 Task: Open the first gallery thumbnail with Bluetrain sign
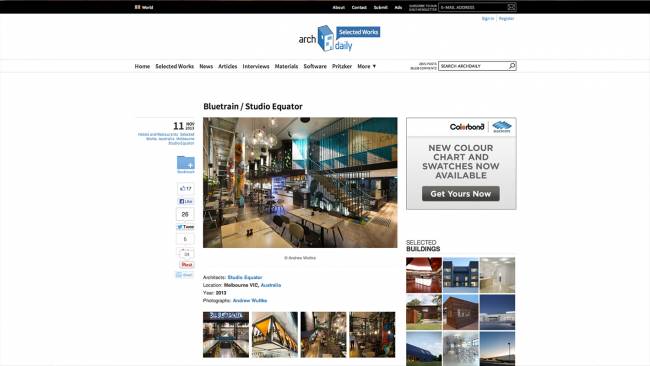pyautogui.click(x=226, y=334)
